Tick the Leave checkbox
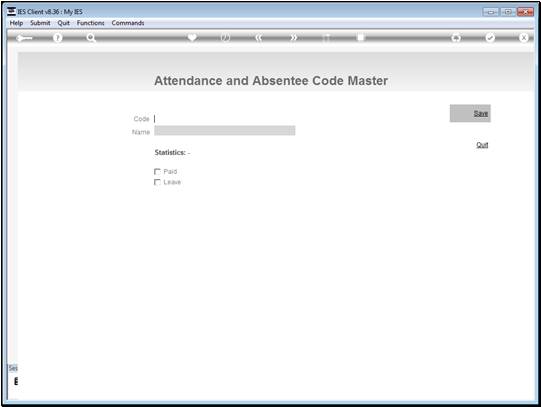The width and height of the screenshot is (541, 407). pos(157,182)
